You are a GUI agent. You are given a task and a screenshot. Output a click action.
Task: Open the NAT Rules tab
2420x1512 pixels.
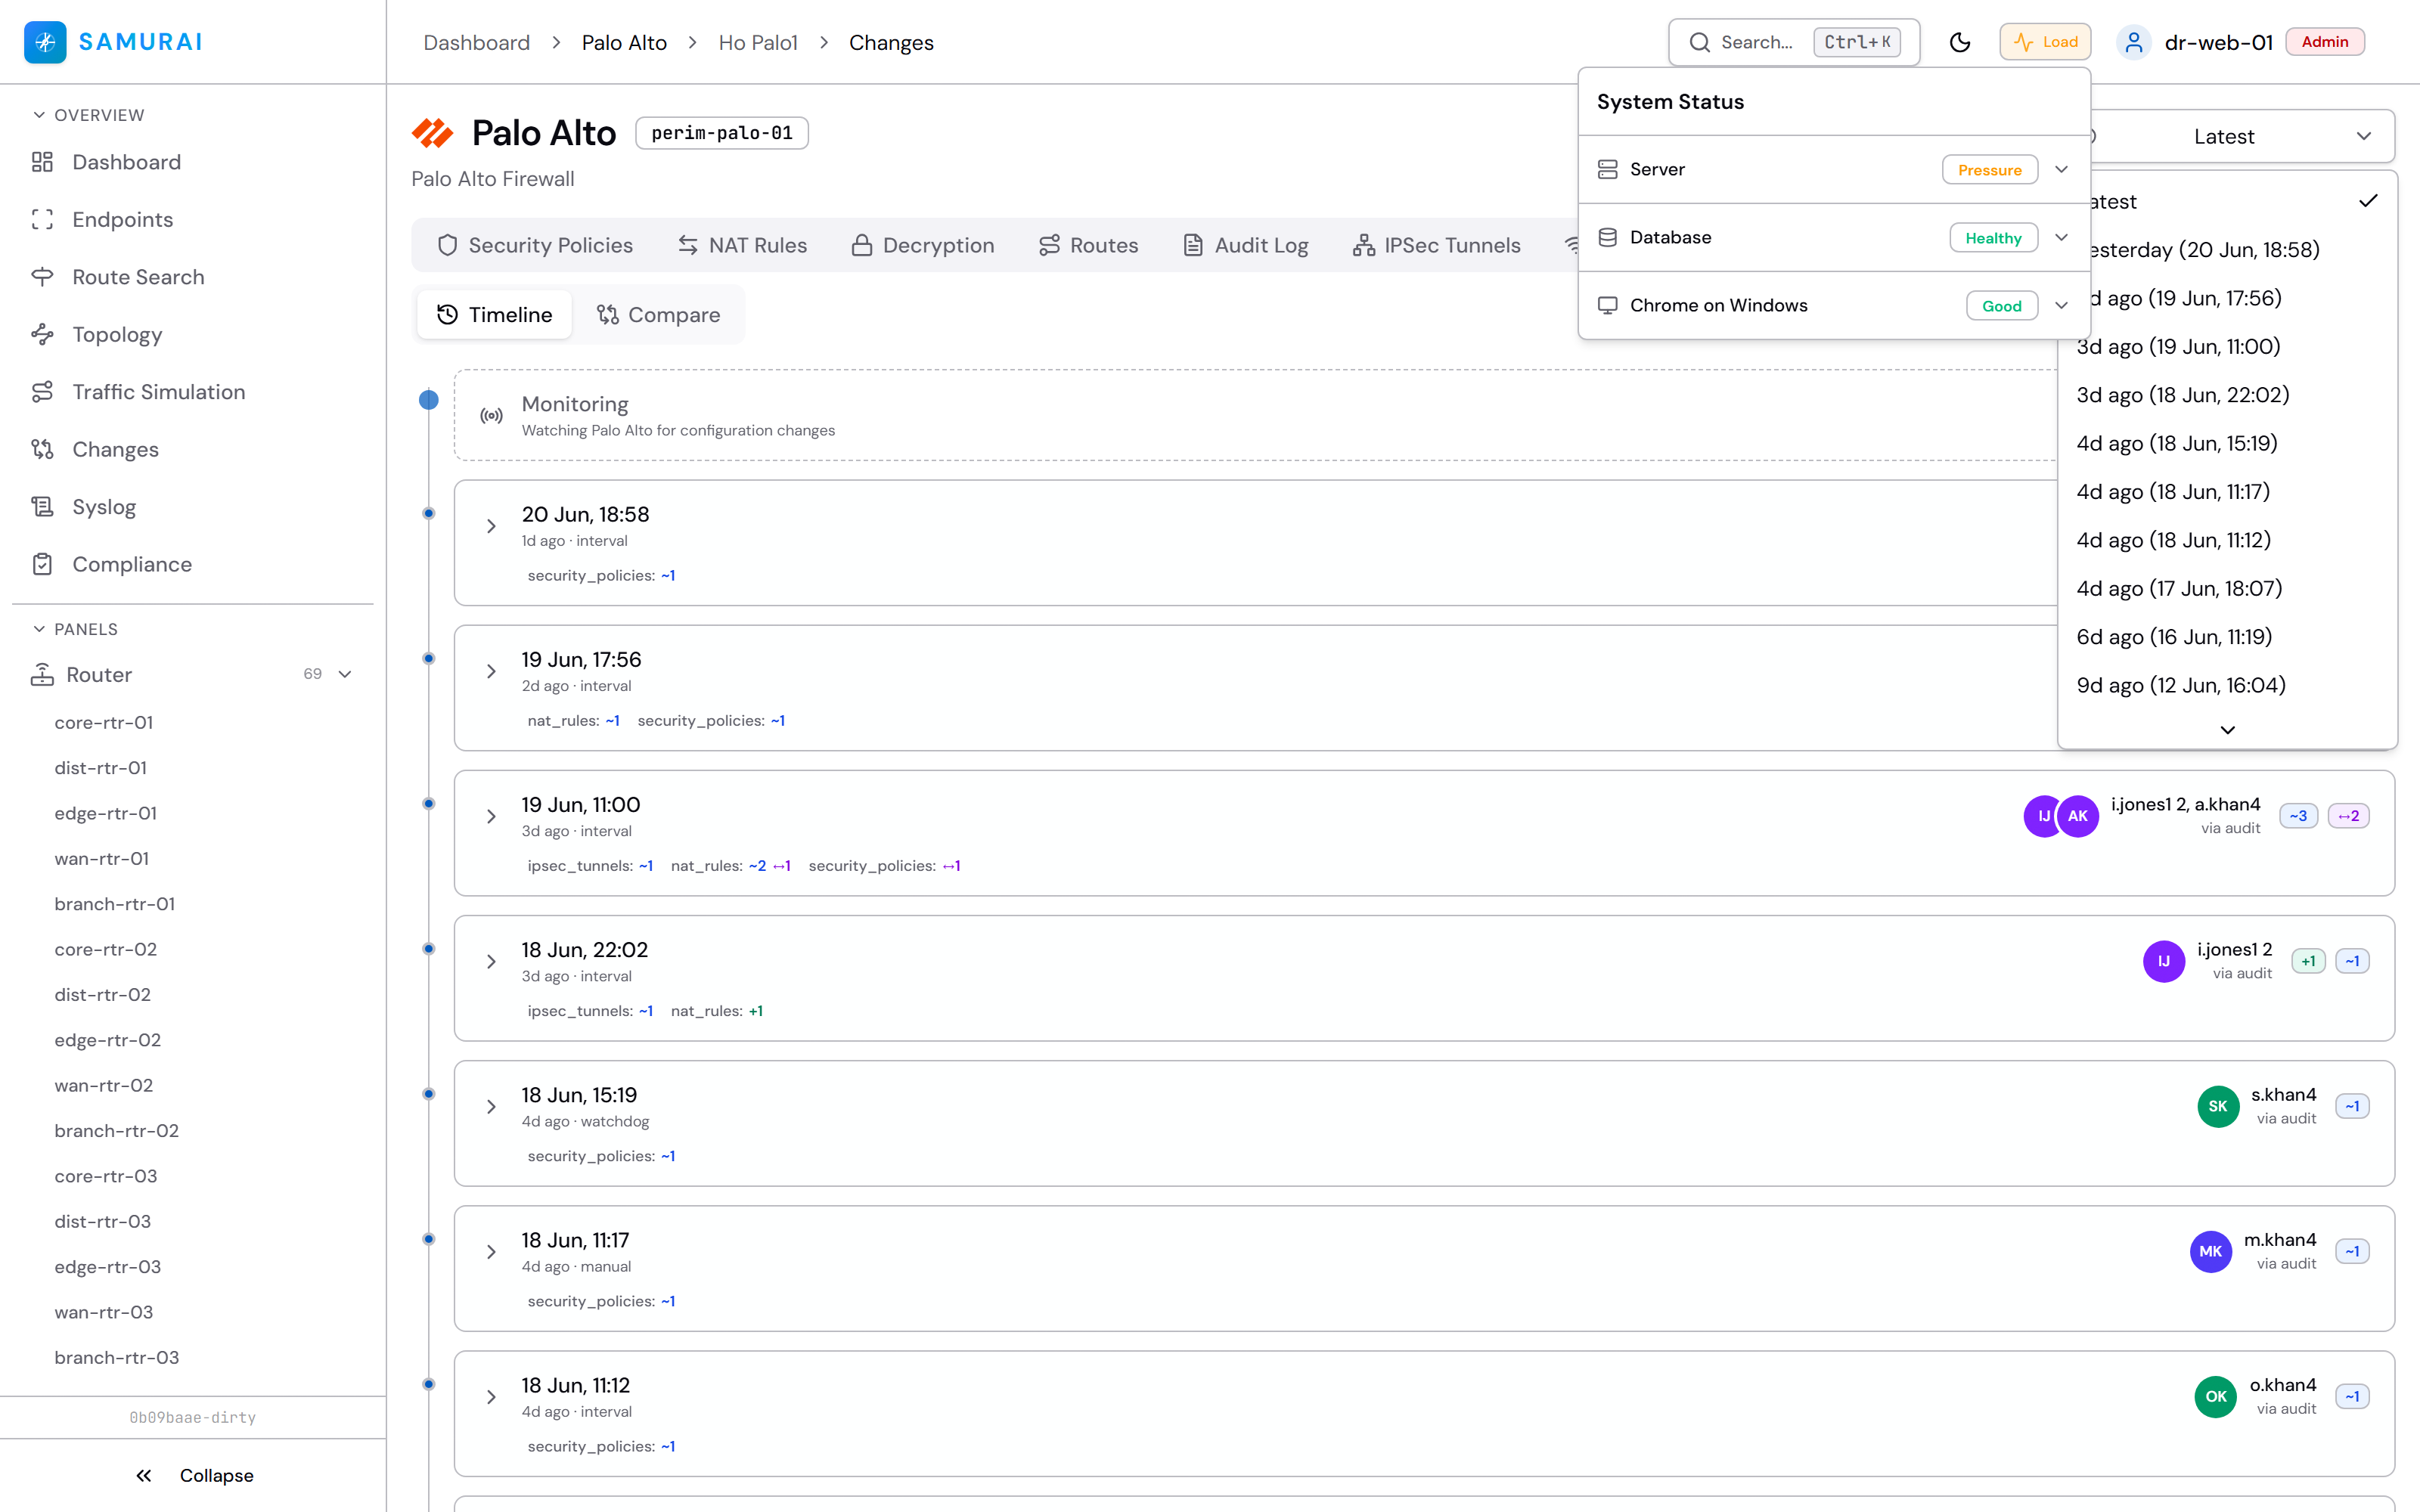(742, 246)
